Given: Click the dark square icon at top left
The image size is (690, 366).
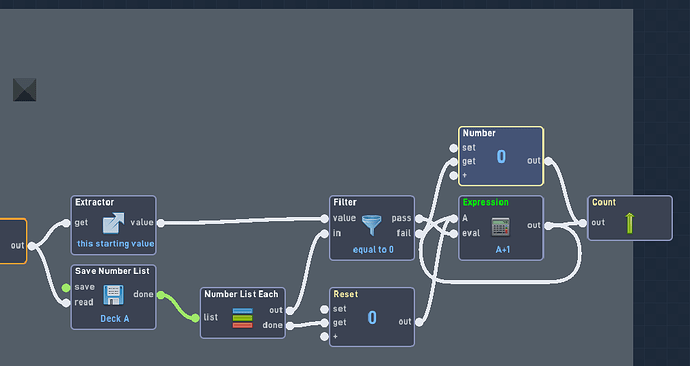Looking at the screenshot, I should [x=25, y=90].
